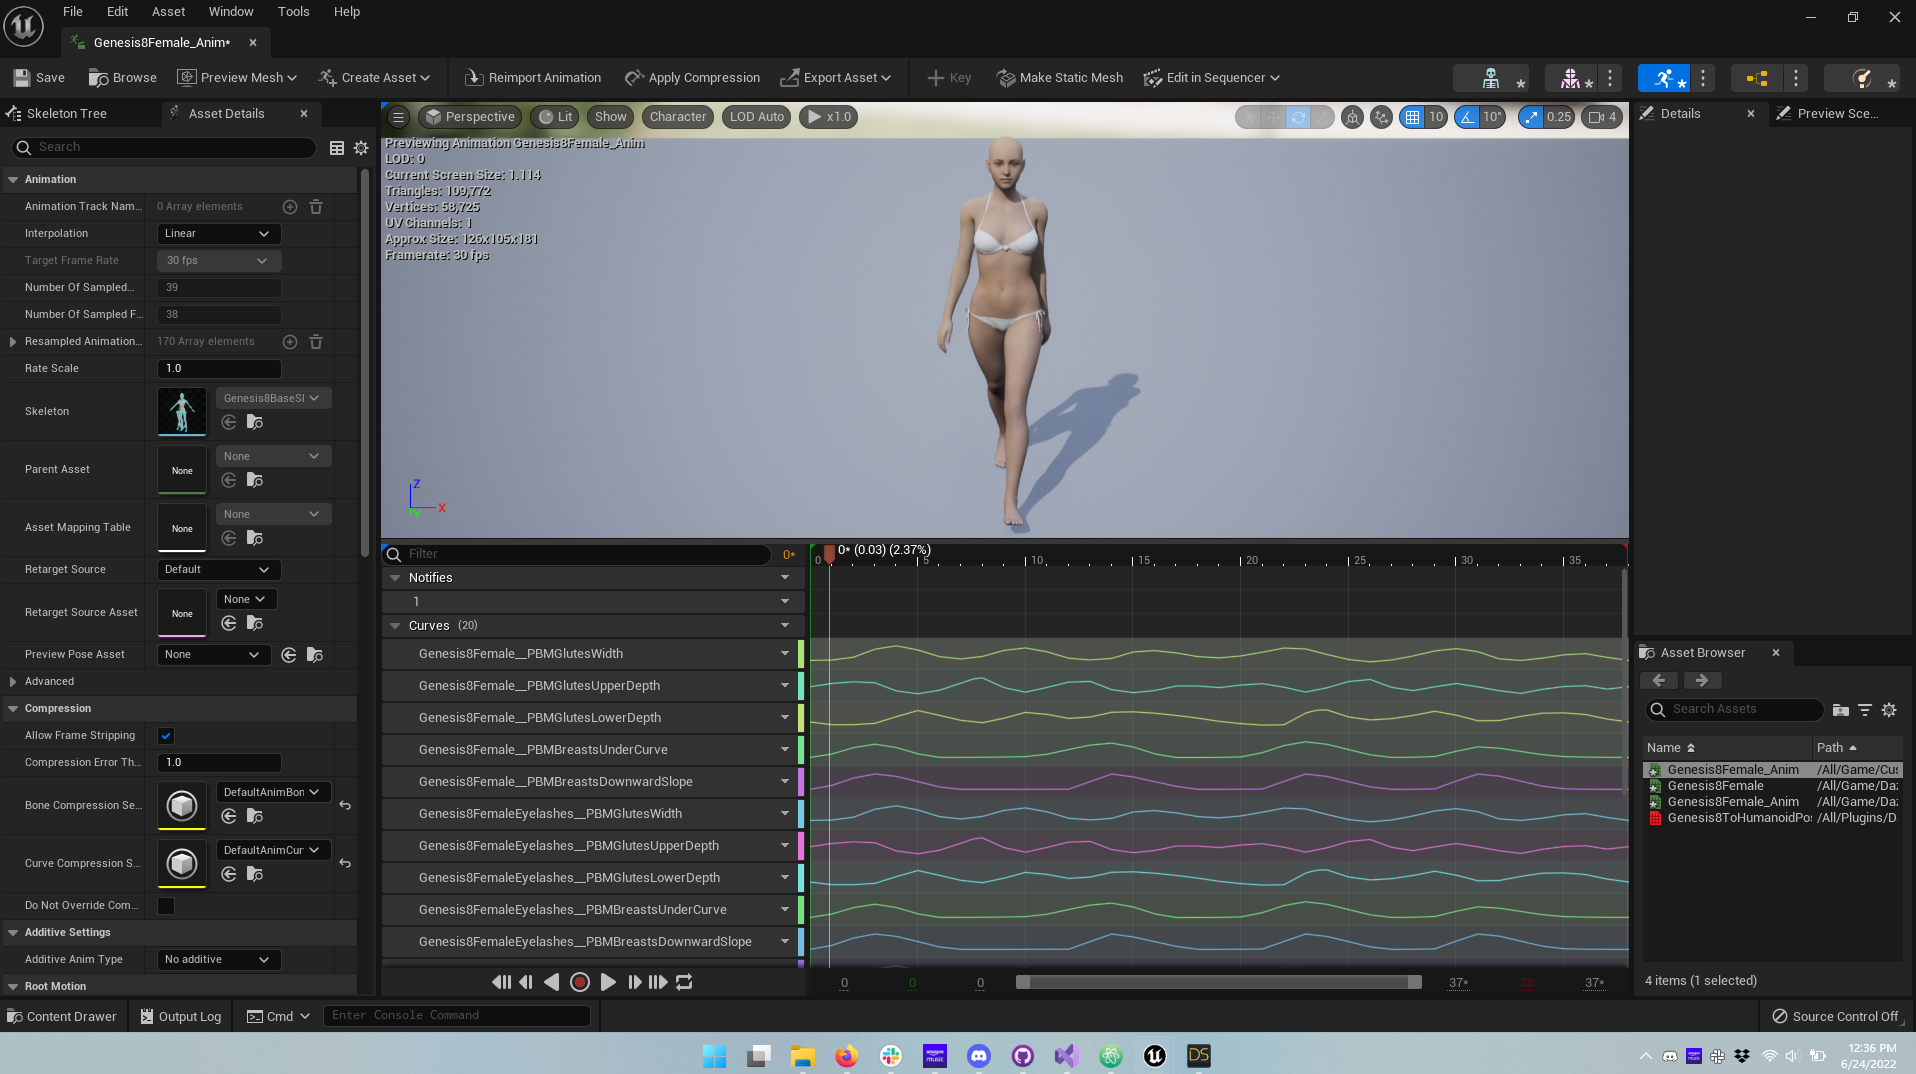1916x1074 pixels.
Task: Open the Tools menu
Action: coord(293,12)
